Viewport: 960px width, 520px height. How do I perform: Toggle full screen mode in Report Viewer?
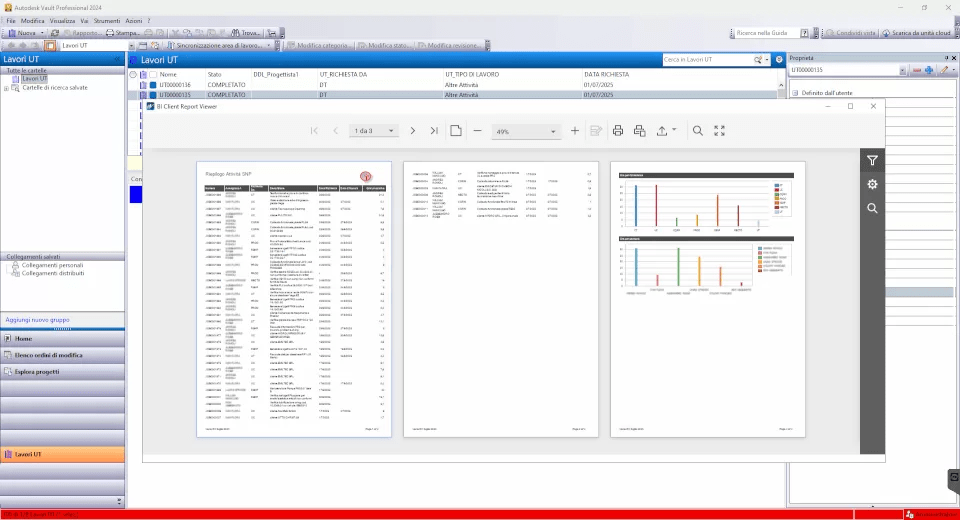coord(719,130)
